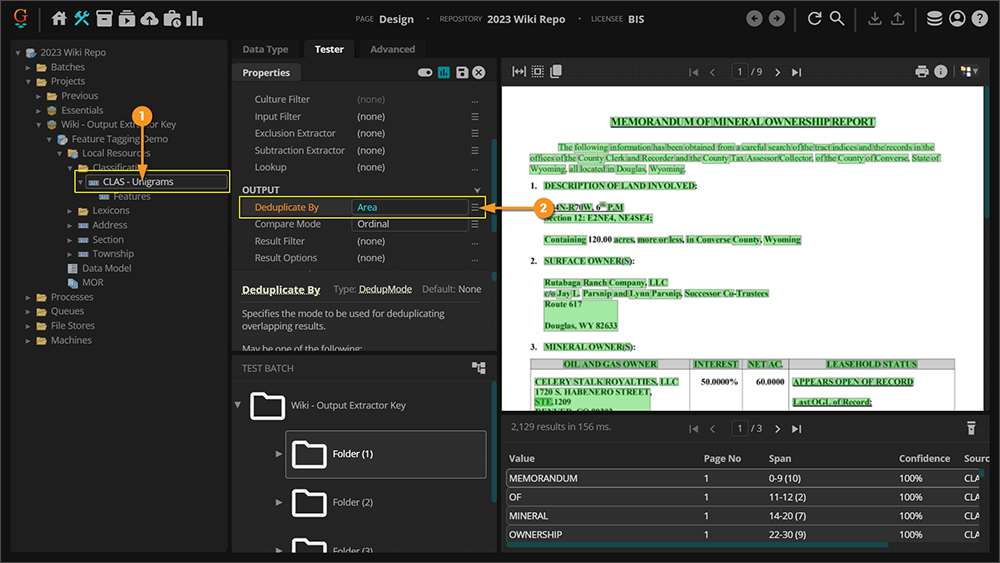Click the Deduplicate By value field
Screen dimensions: 1000x563
410,207
